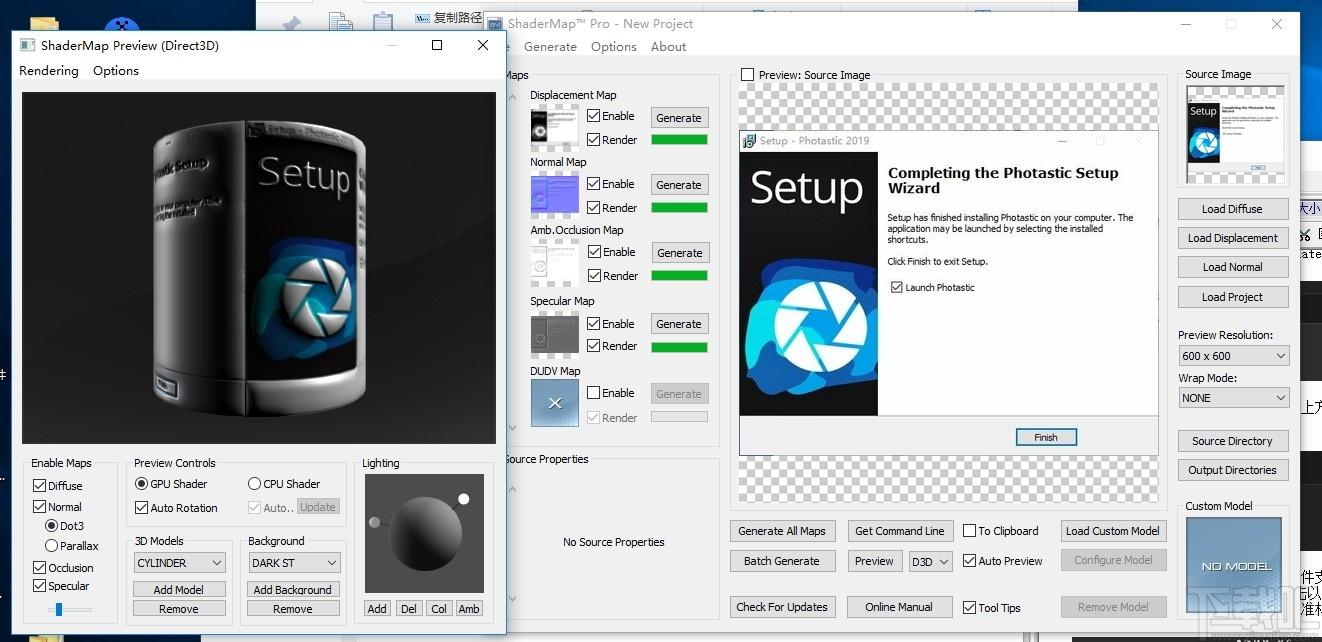Click the gray light handle on lighting sphere
1322x642 pixels.
374,522
